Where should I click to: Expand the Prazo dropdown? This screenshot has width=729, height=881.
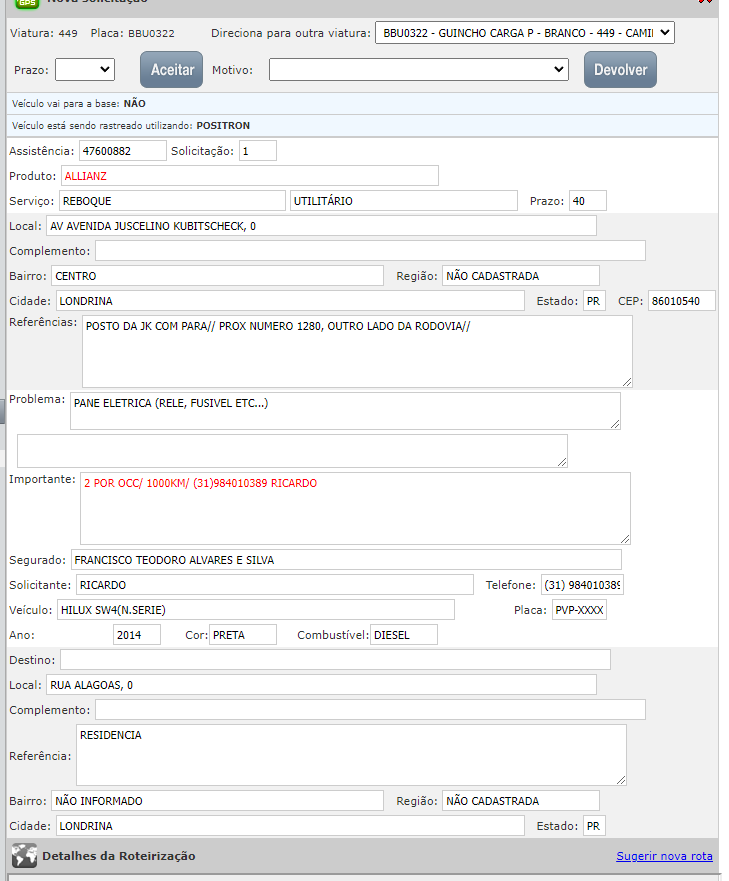(x=85, y=70)
